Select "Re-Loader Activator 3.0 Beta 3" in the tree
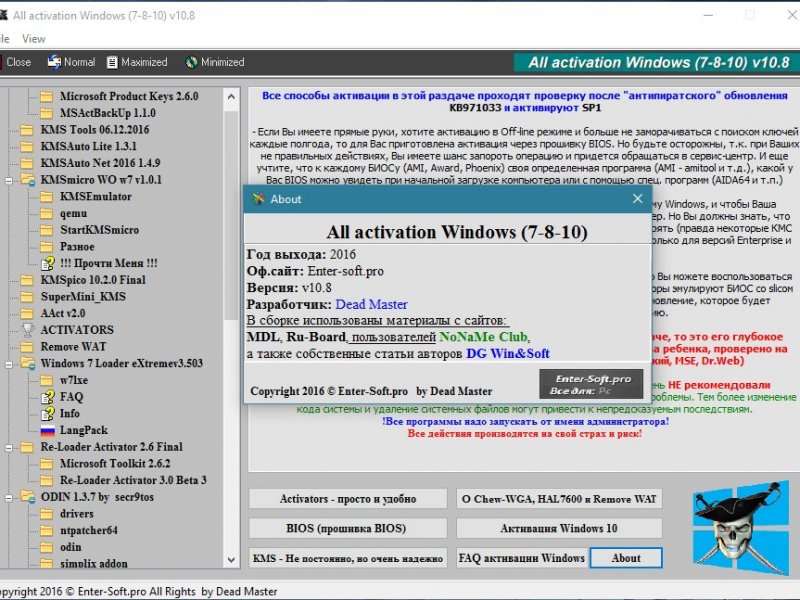This screenshot has width=800, height=600. point(133,481)
